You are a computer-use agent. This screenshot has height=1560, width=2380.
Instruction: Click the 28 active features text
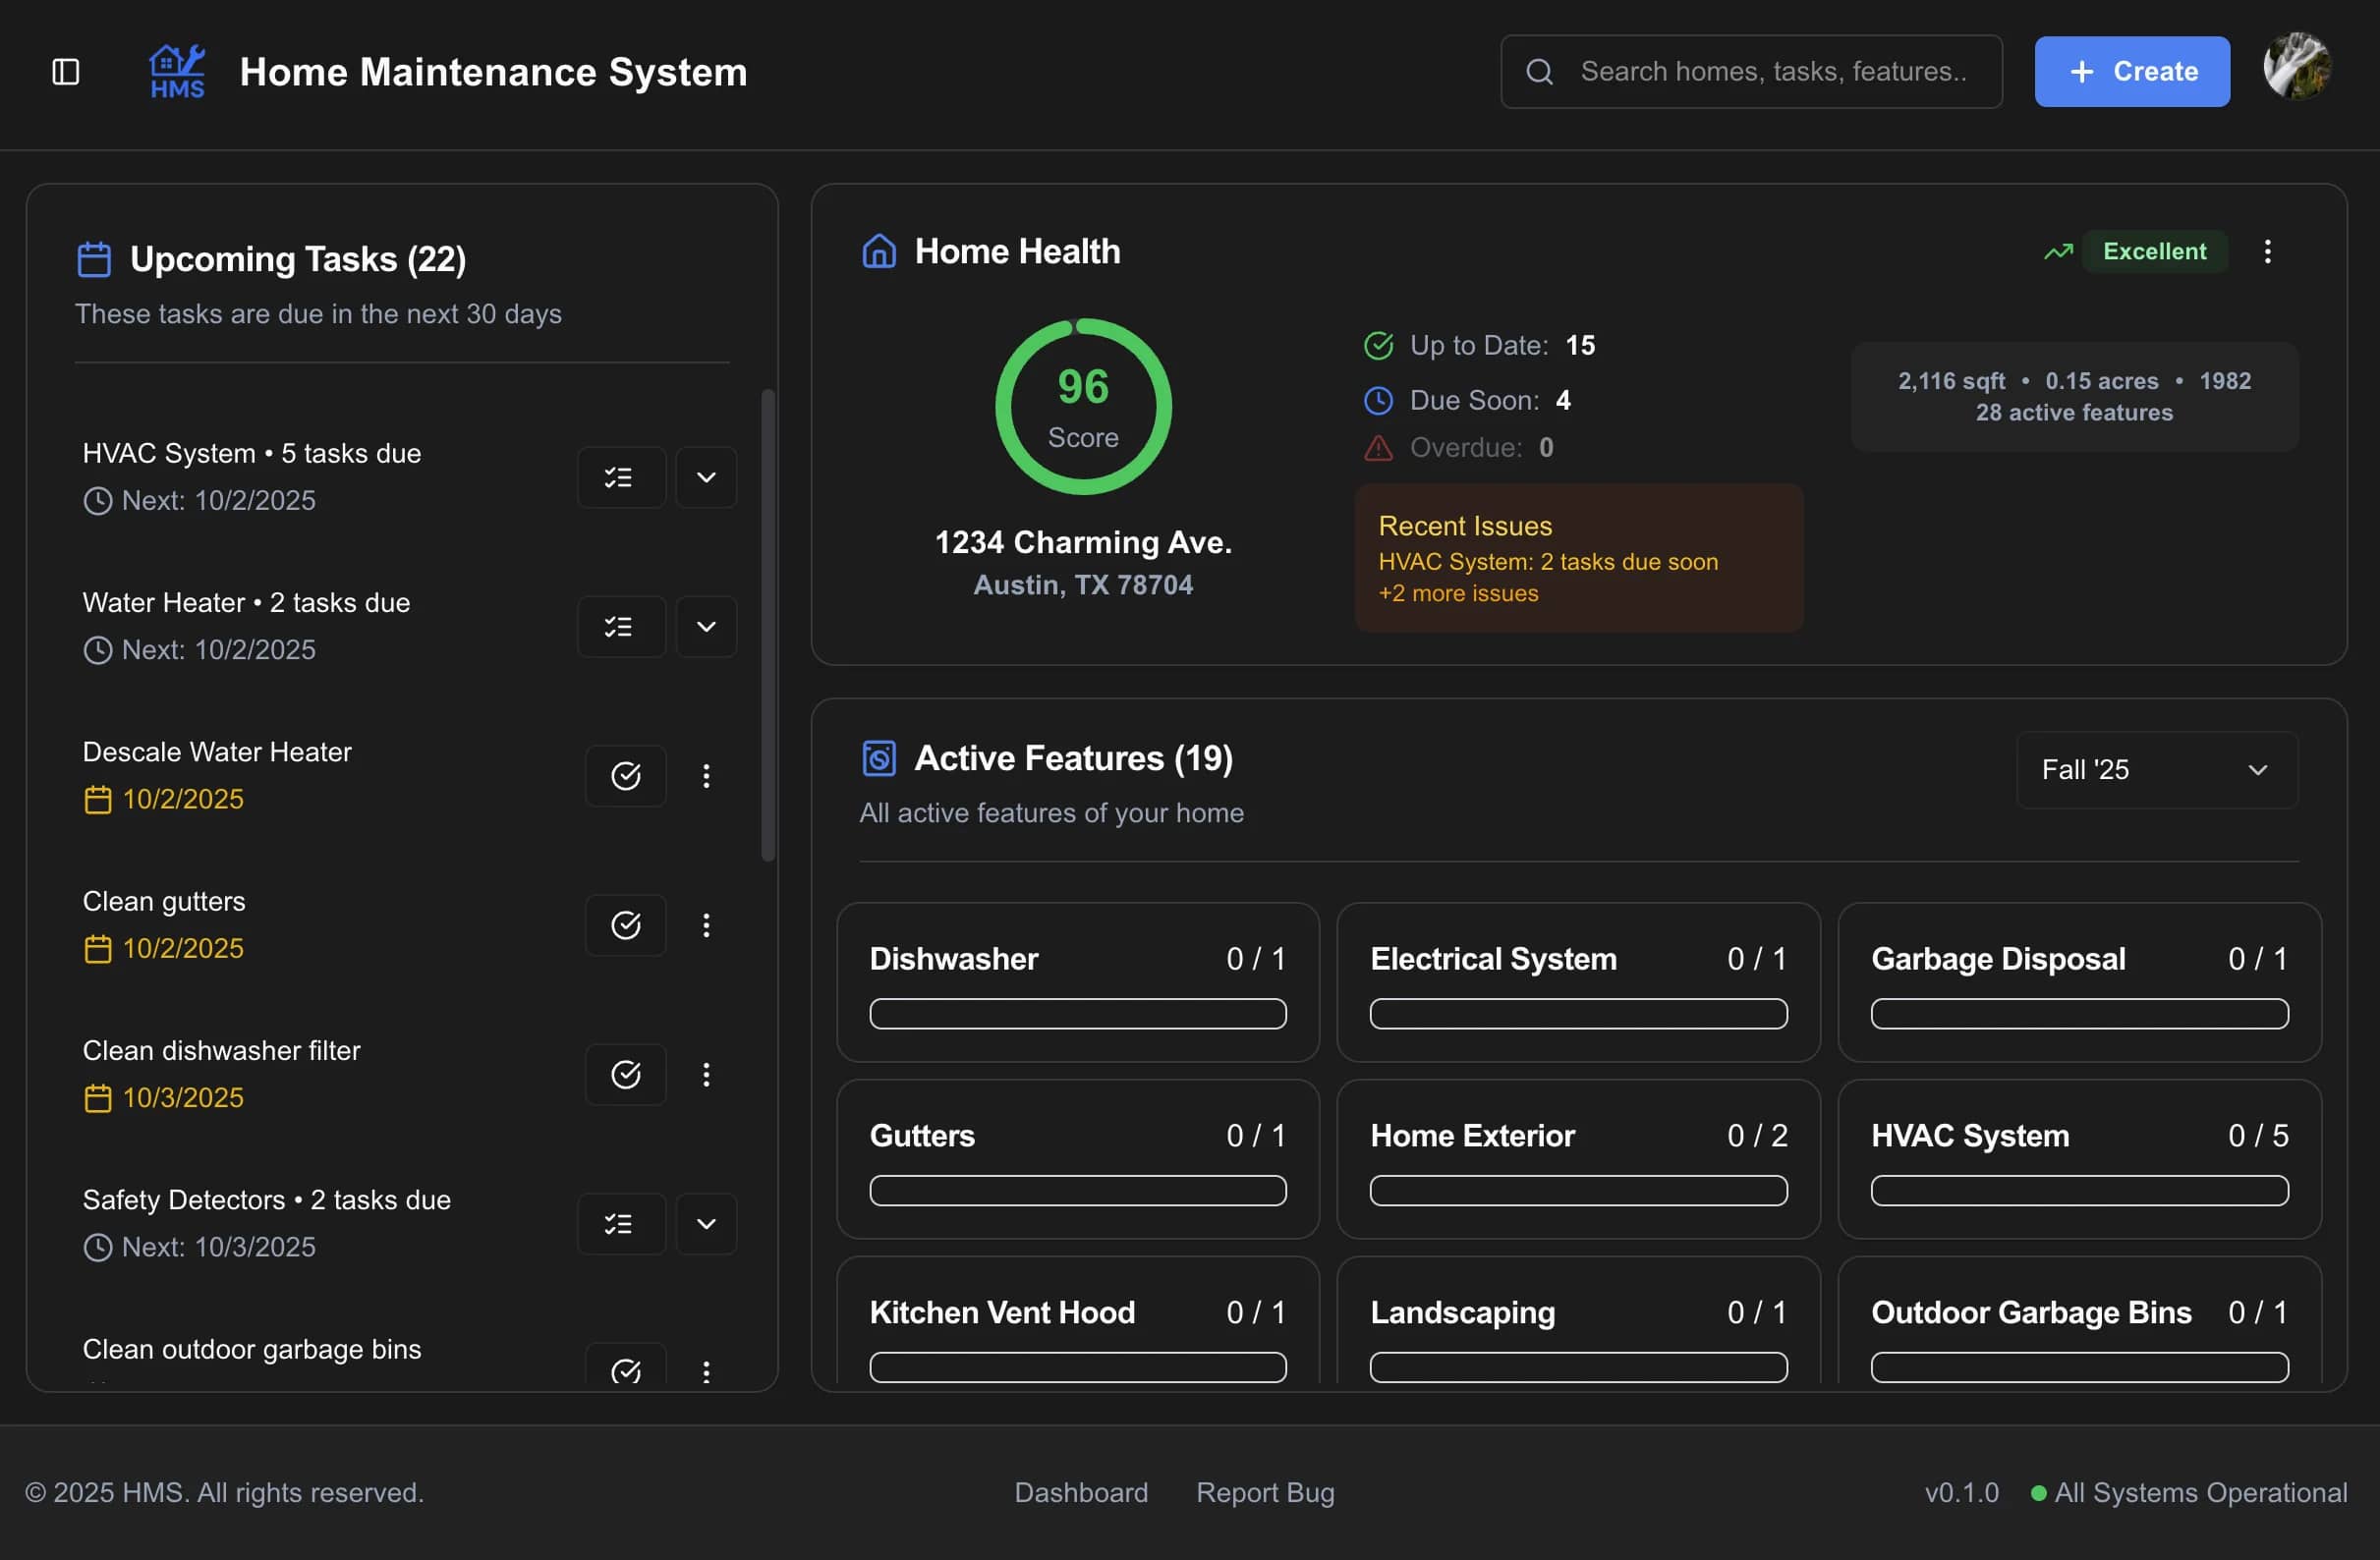click(2074, 413)
